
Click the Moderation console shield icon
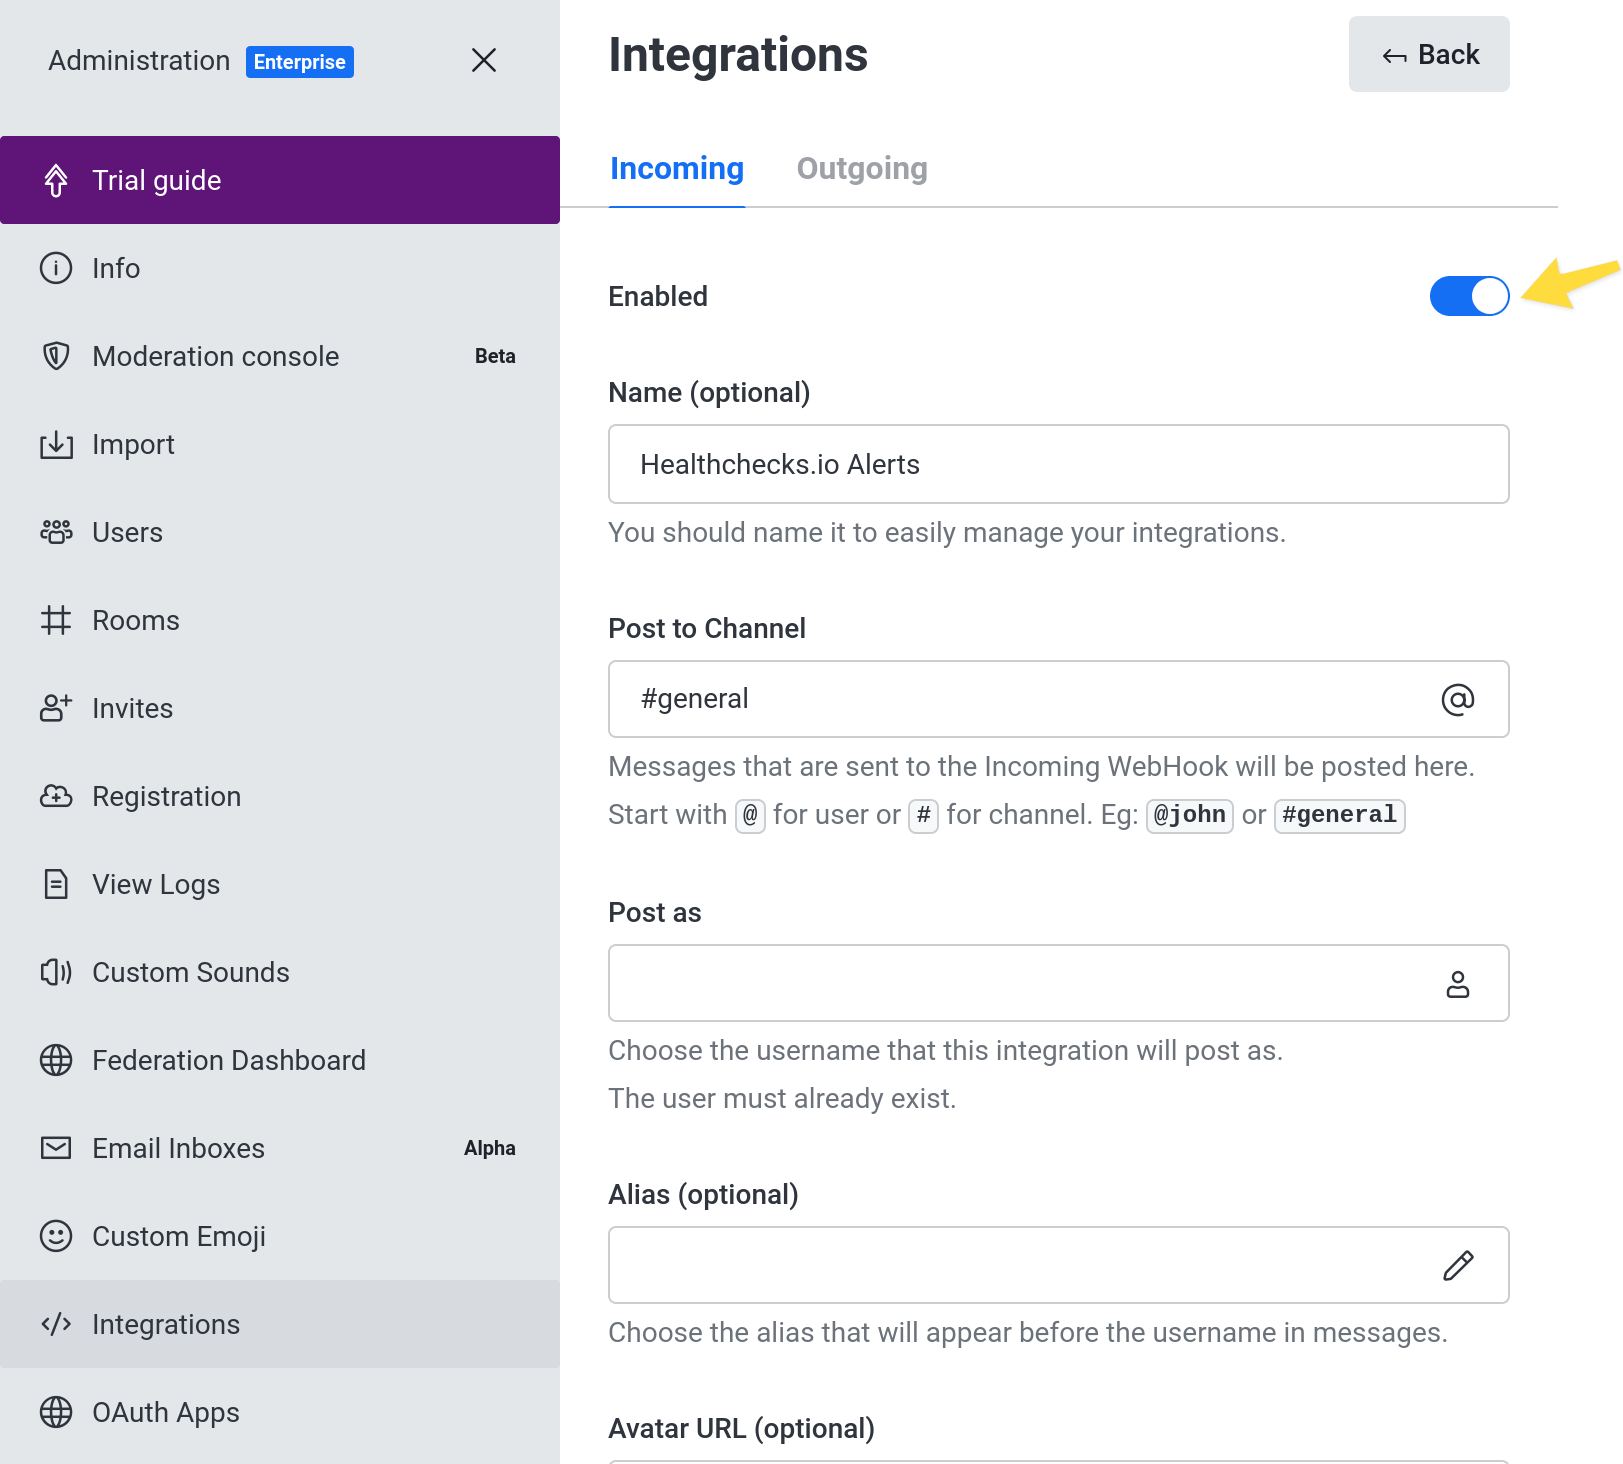tap(56, 356)
